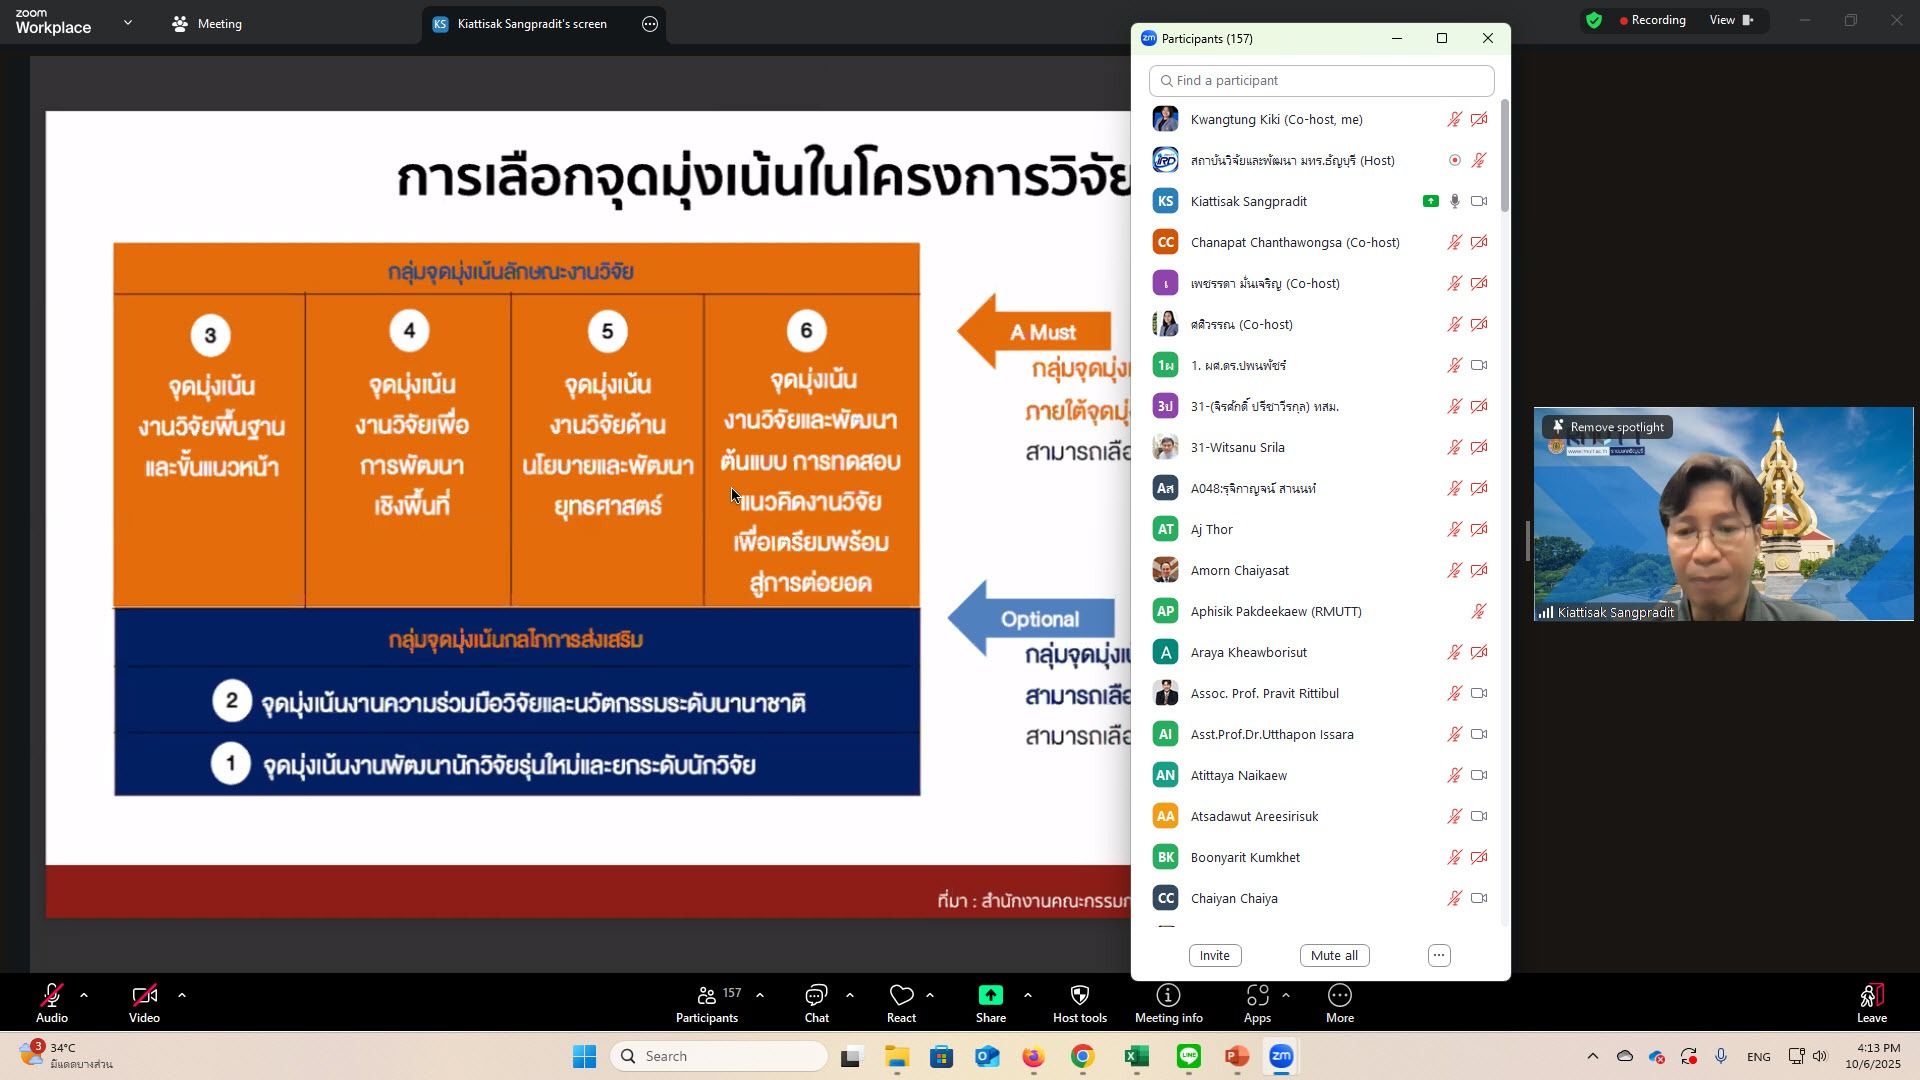Switch to the Meeting tab

207,24
